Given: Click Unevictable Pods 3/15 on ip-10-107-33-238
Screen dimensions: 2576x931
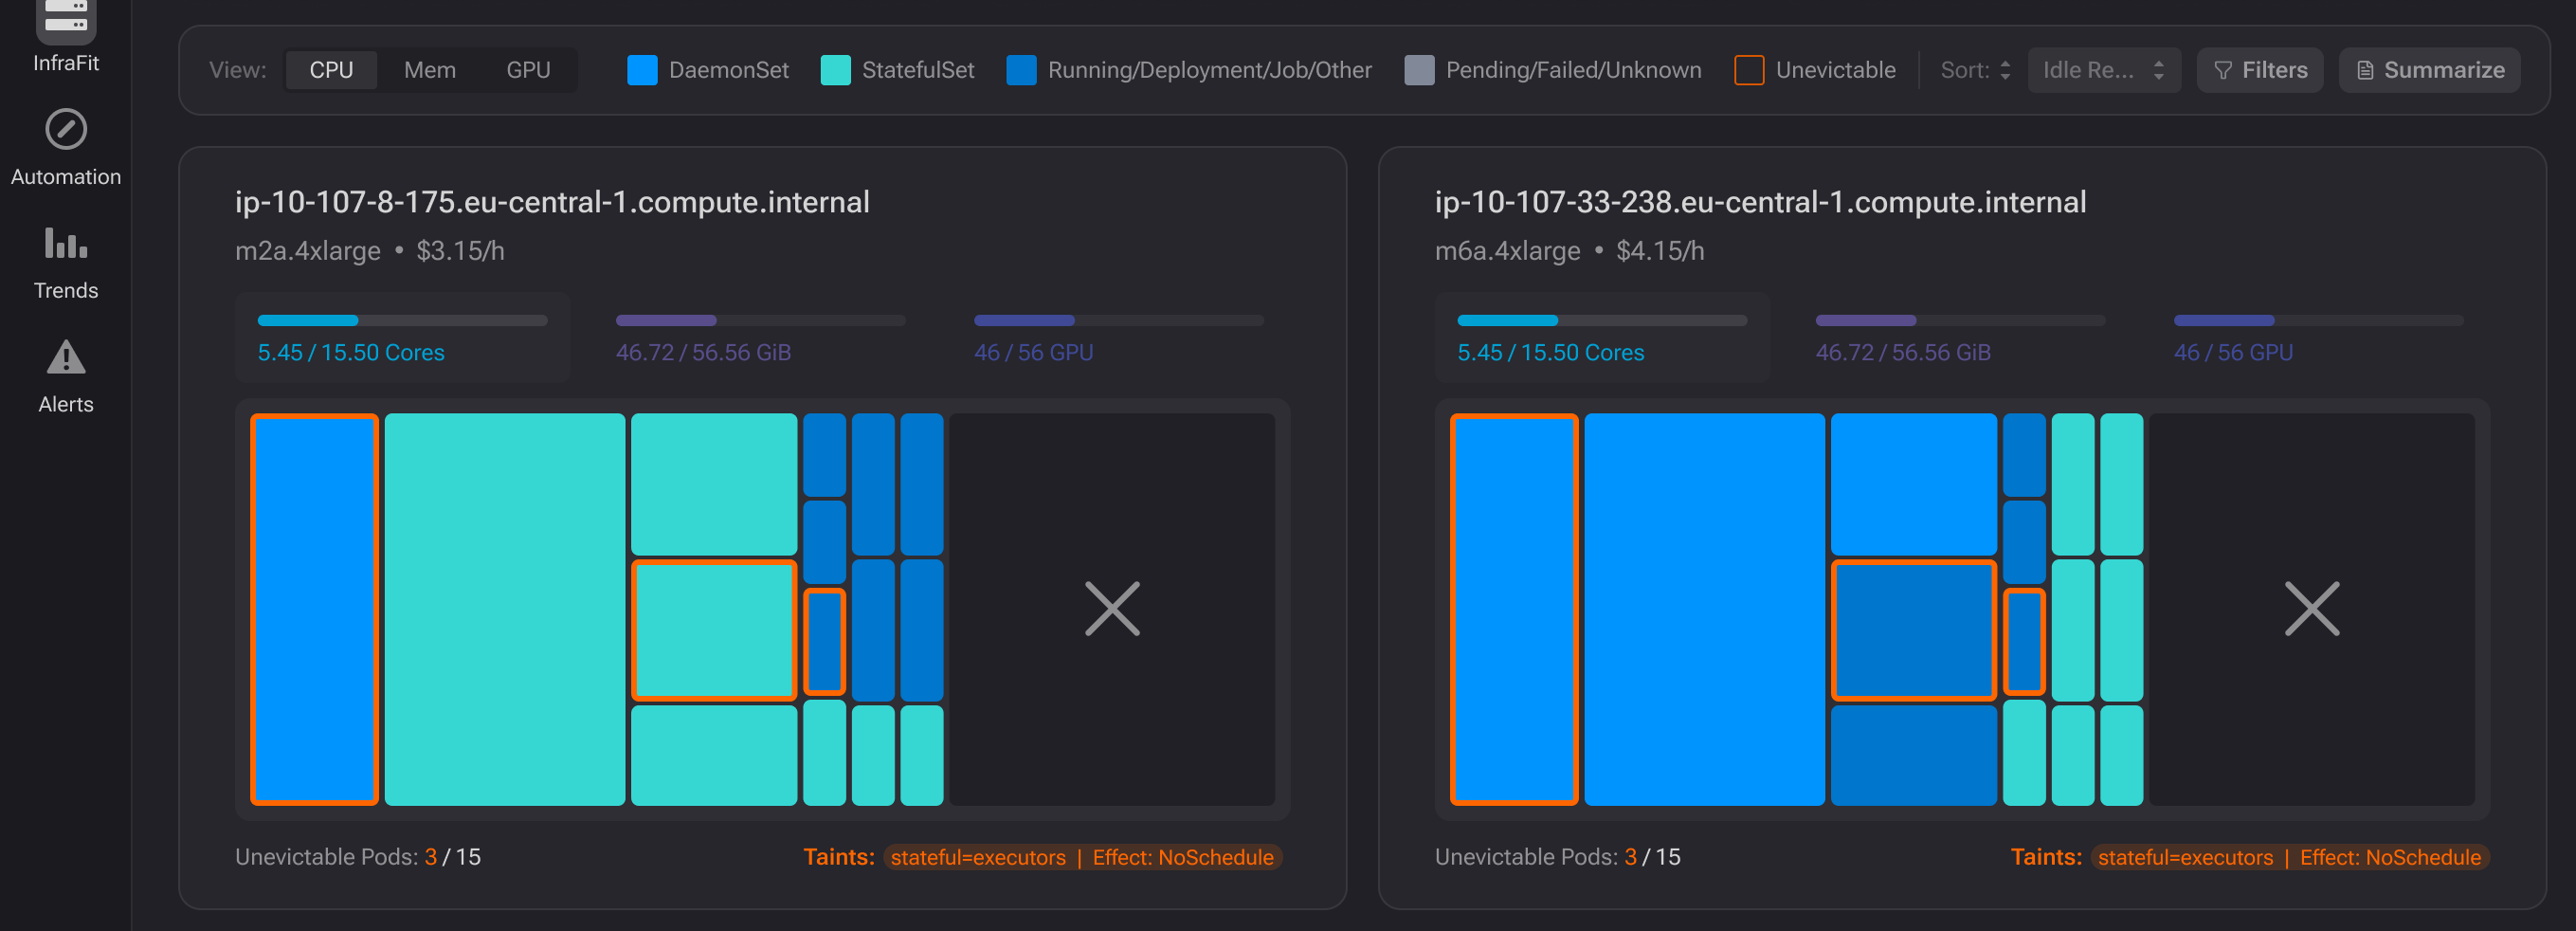Looking at the screenshot, I should coord(1558,857).
